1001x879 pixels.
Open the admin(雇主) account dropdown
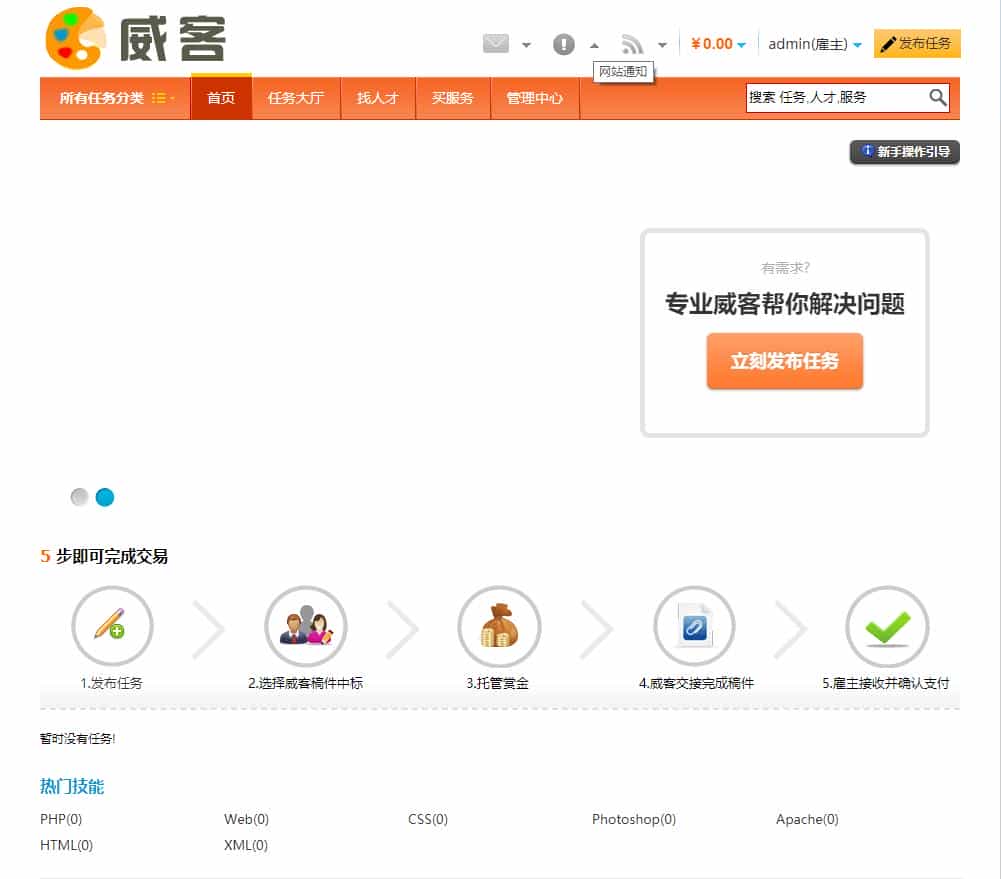(x=815, y=44)
